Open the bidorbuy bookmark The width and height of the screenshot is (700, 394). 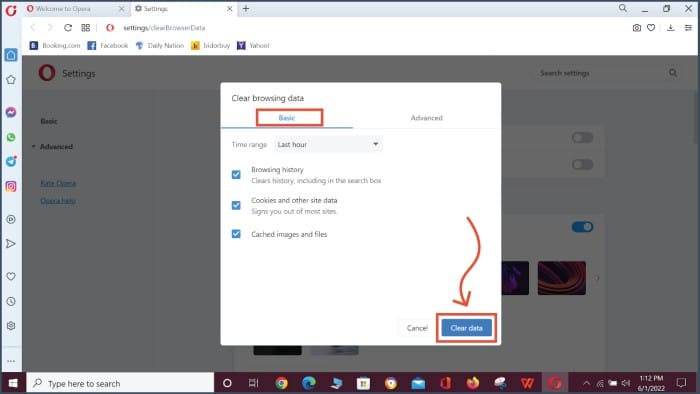(x=210, y=46)
